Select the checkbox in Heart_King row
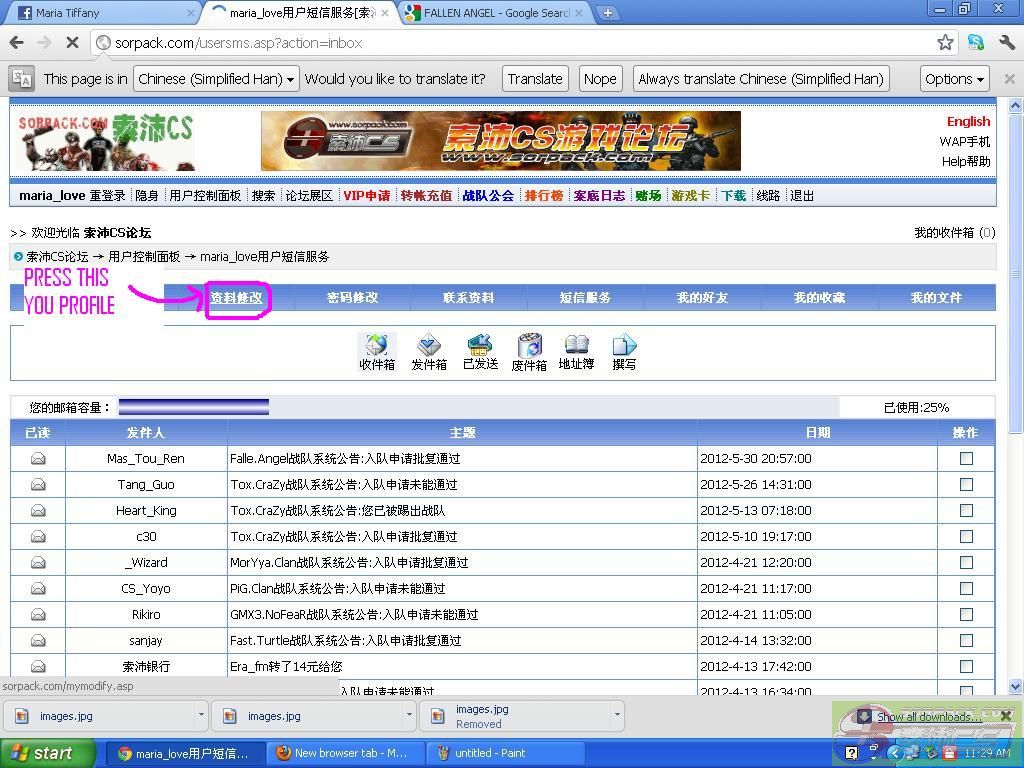1024x768 pixels. [966, 510]
